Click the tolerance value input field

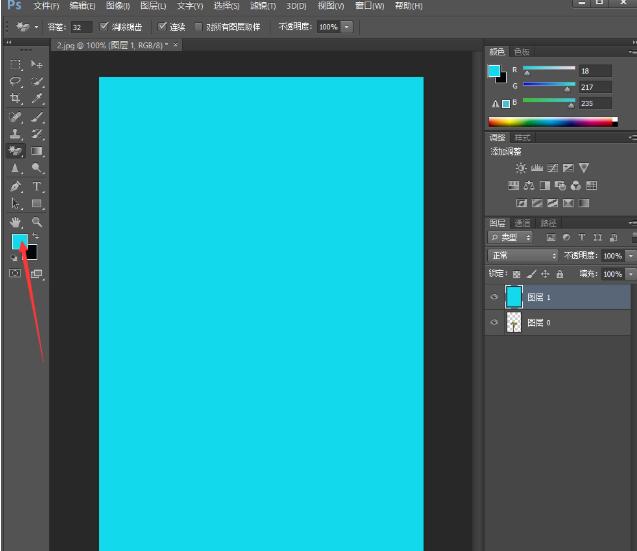click(81, 27)
